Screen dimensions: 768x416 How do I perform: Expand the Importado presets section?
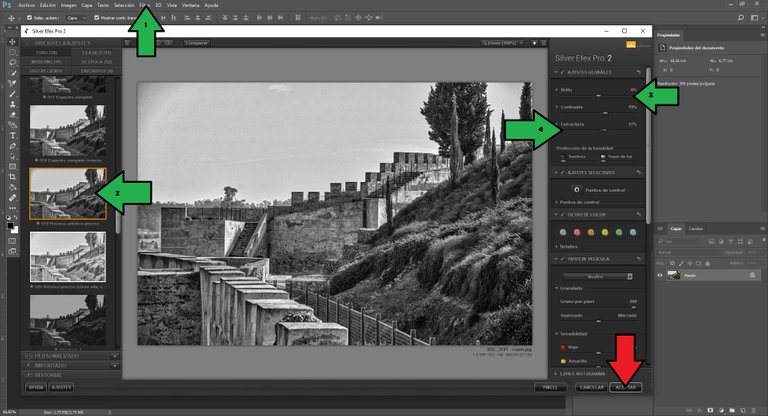[71, 366]
